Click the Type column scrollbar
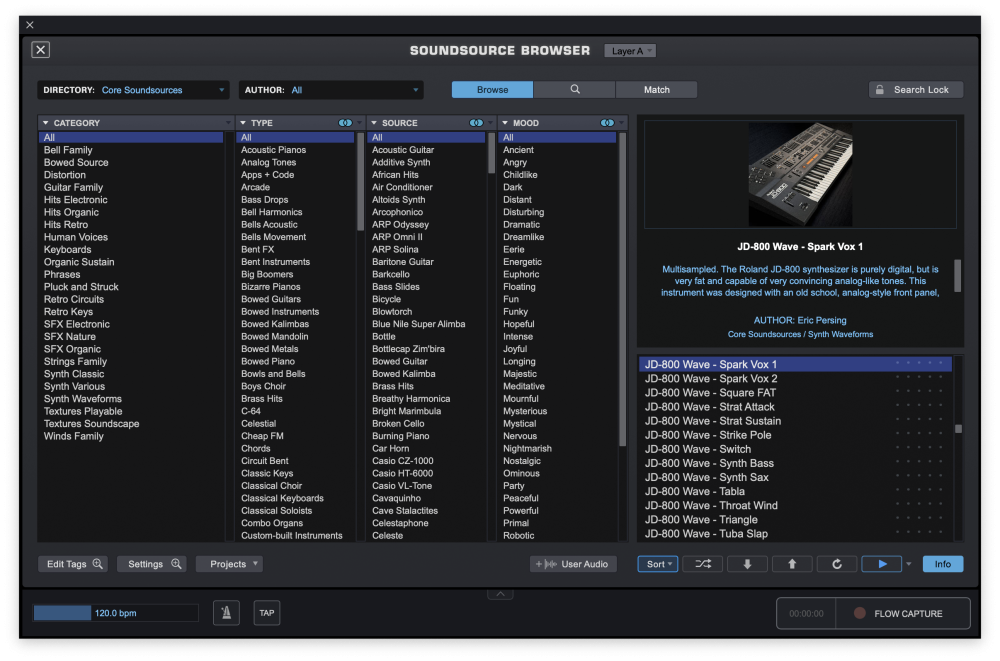This screenshot has height=661, width=1000. [x=360, y=182]
